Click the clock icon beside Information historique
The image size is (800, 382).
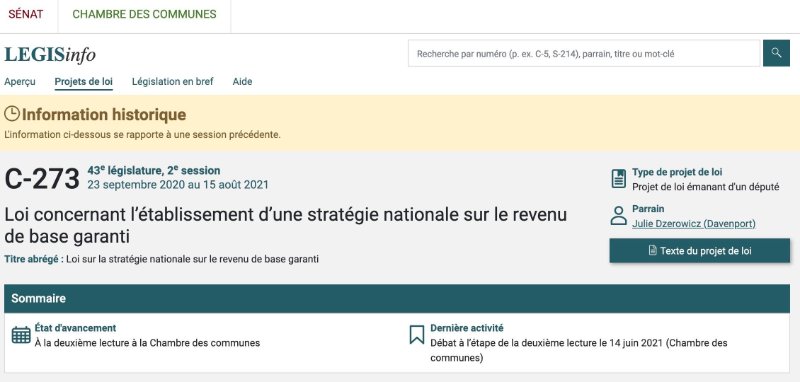[12, 113]
